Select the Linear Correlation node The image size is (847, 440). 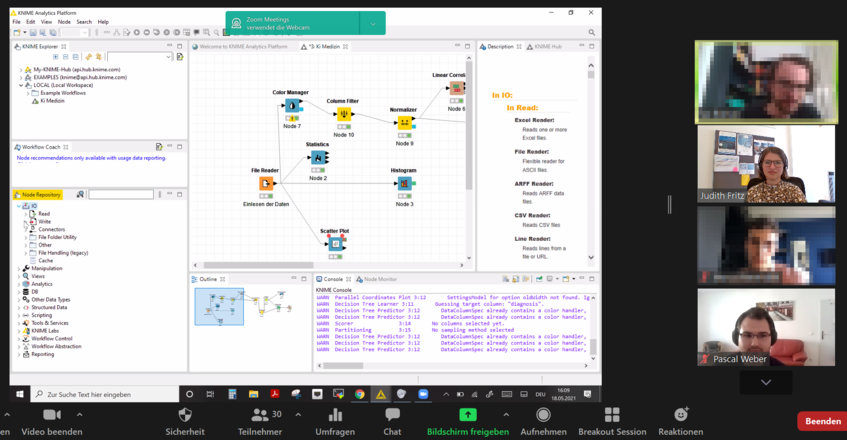457,87
